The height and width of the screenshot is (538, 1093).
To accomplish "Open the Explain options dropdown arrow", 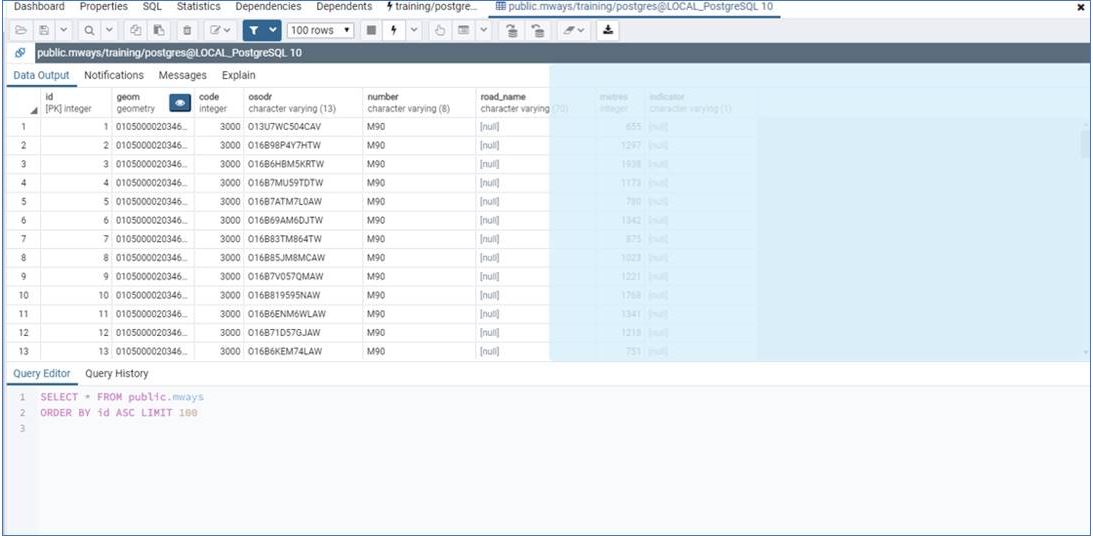I will coord(484,30).
